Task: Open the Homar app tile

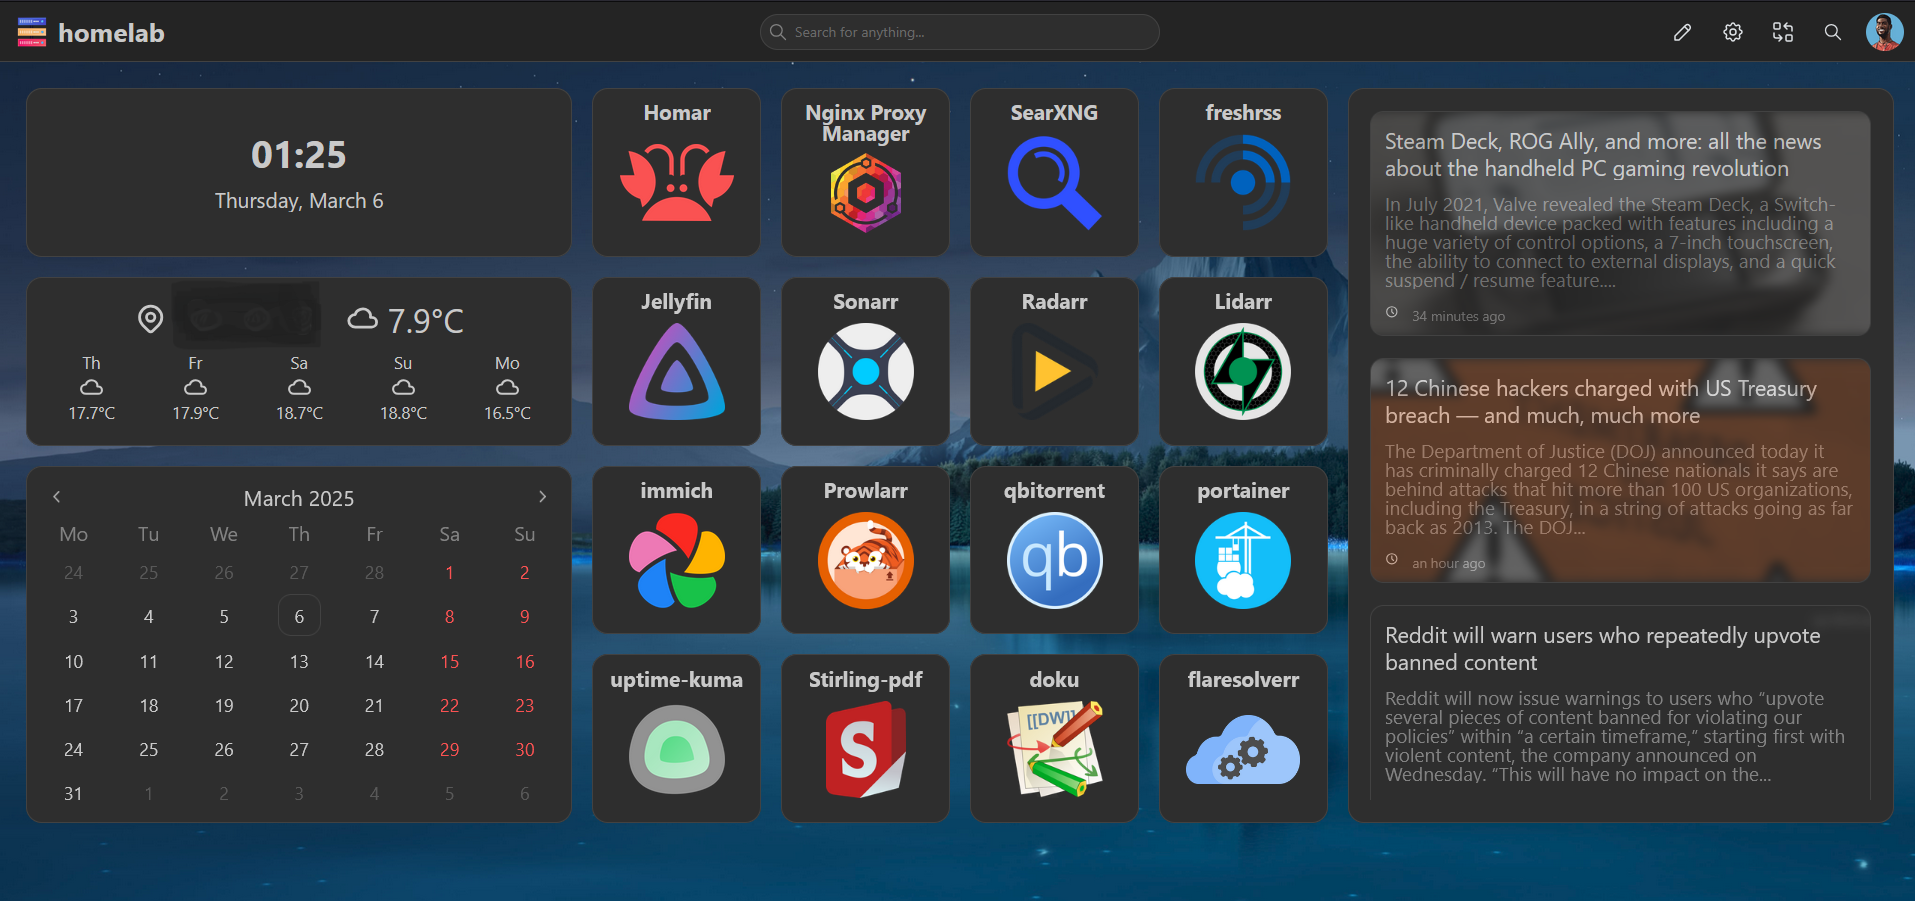Action: point(676,172)
